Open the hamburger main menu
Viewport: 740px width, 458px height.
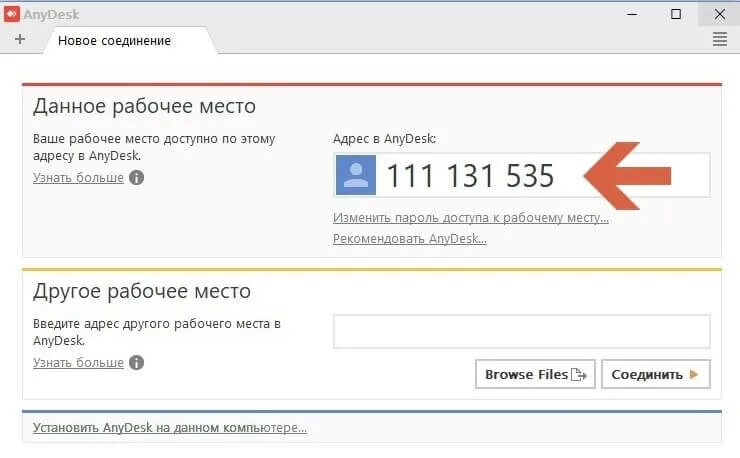coord(720,39)
